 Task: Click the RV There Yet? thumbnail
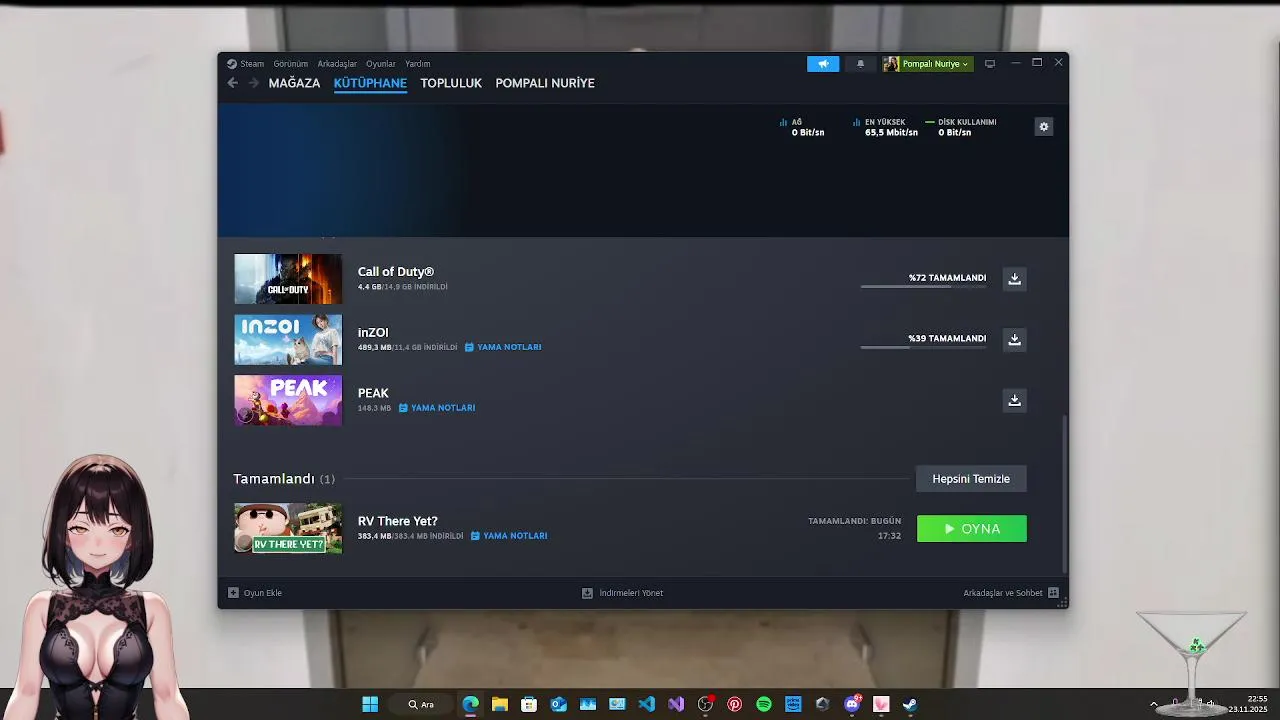[x=288, y=528]
